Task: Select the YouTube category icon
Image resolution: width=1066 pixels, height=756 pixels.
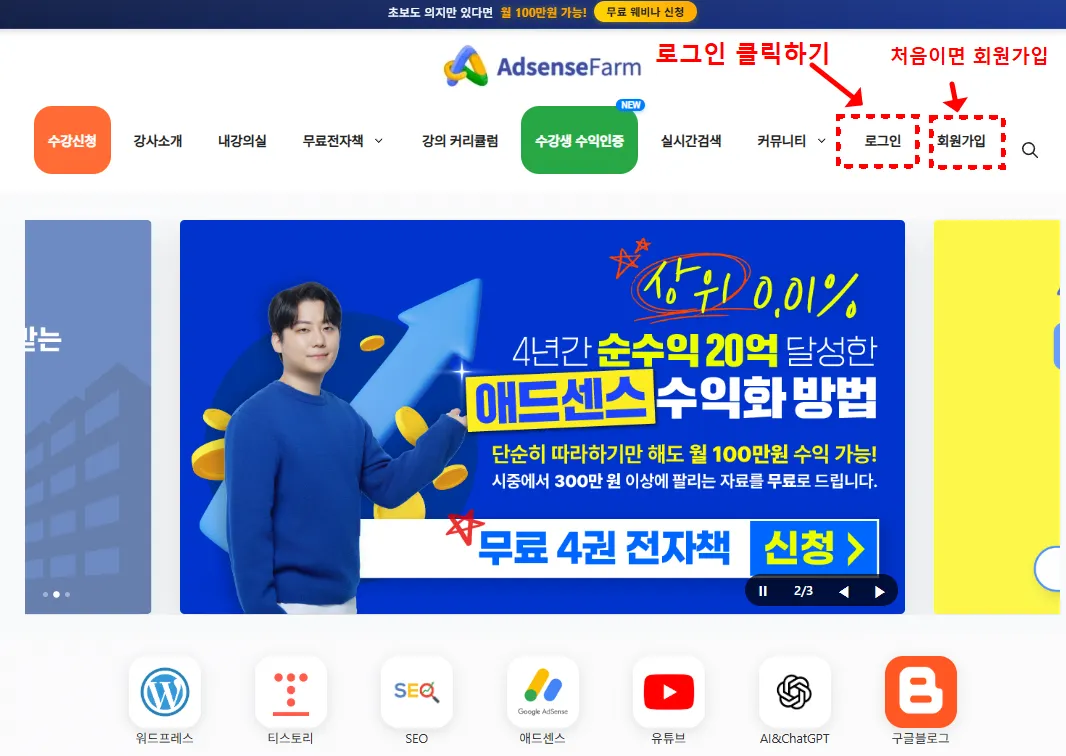Action: pos(669,692)
